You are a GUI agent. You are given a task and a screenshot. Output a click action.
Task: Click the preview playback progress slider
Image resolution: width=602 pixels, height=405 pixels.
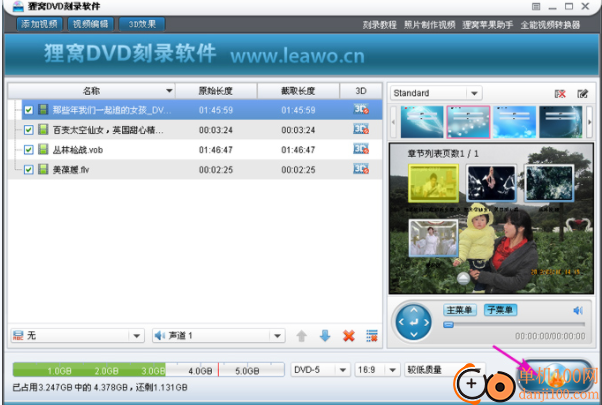pyautogui.click(x=514, y=325)
